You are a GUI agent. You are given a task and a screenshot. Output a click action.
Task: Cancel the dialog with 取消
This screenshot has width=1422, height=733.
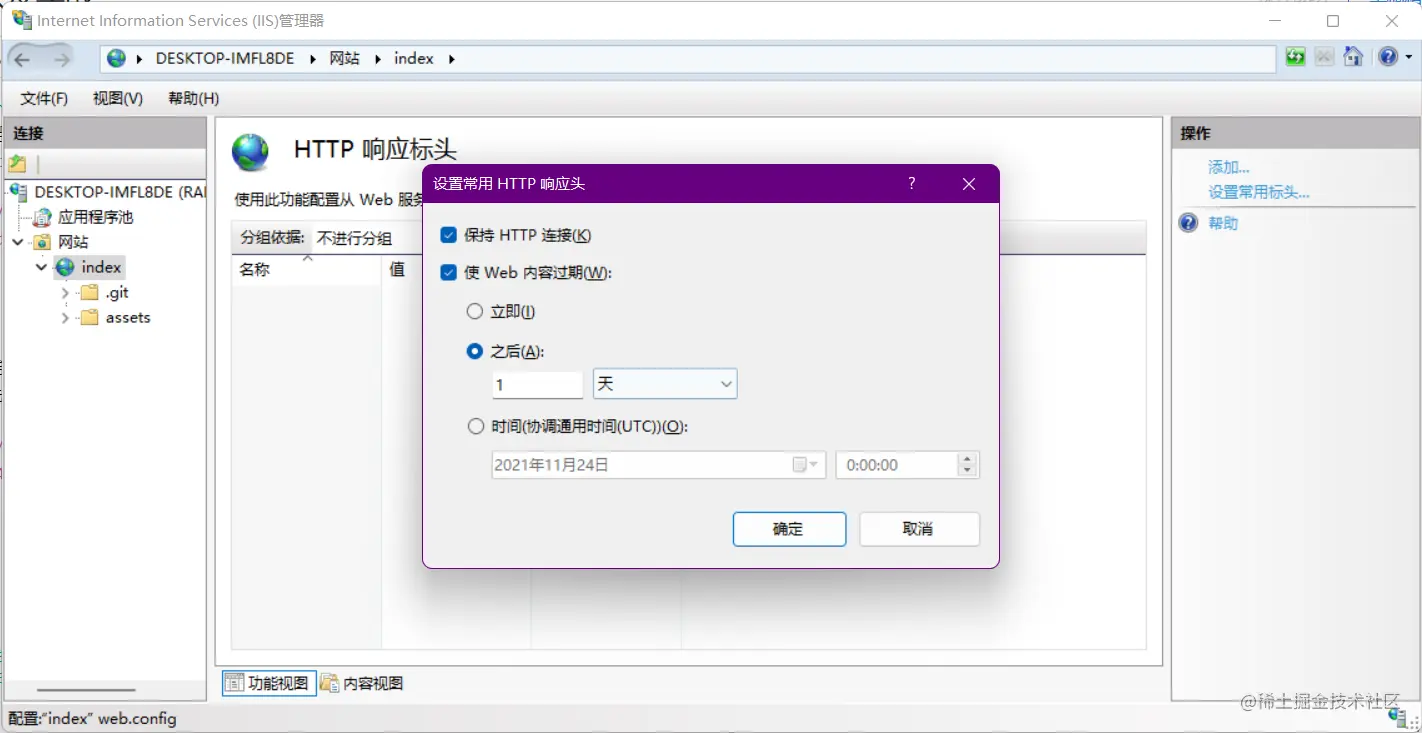pos(919,529)
